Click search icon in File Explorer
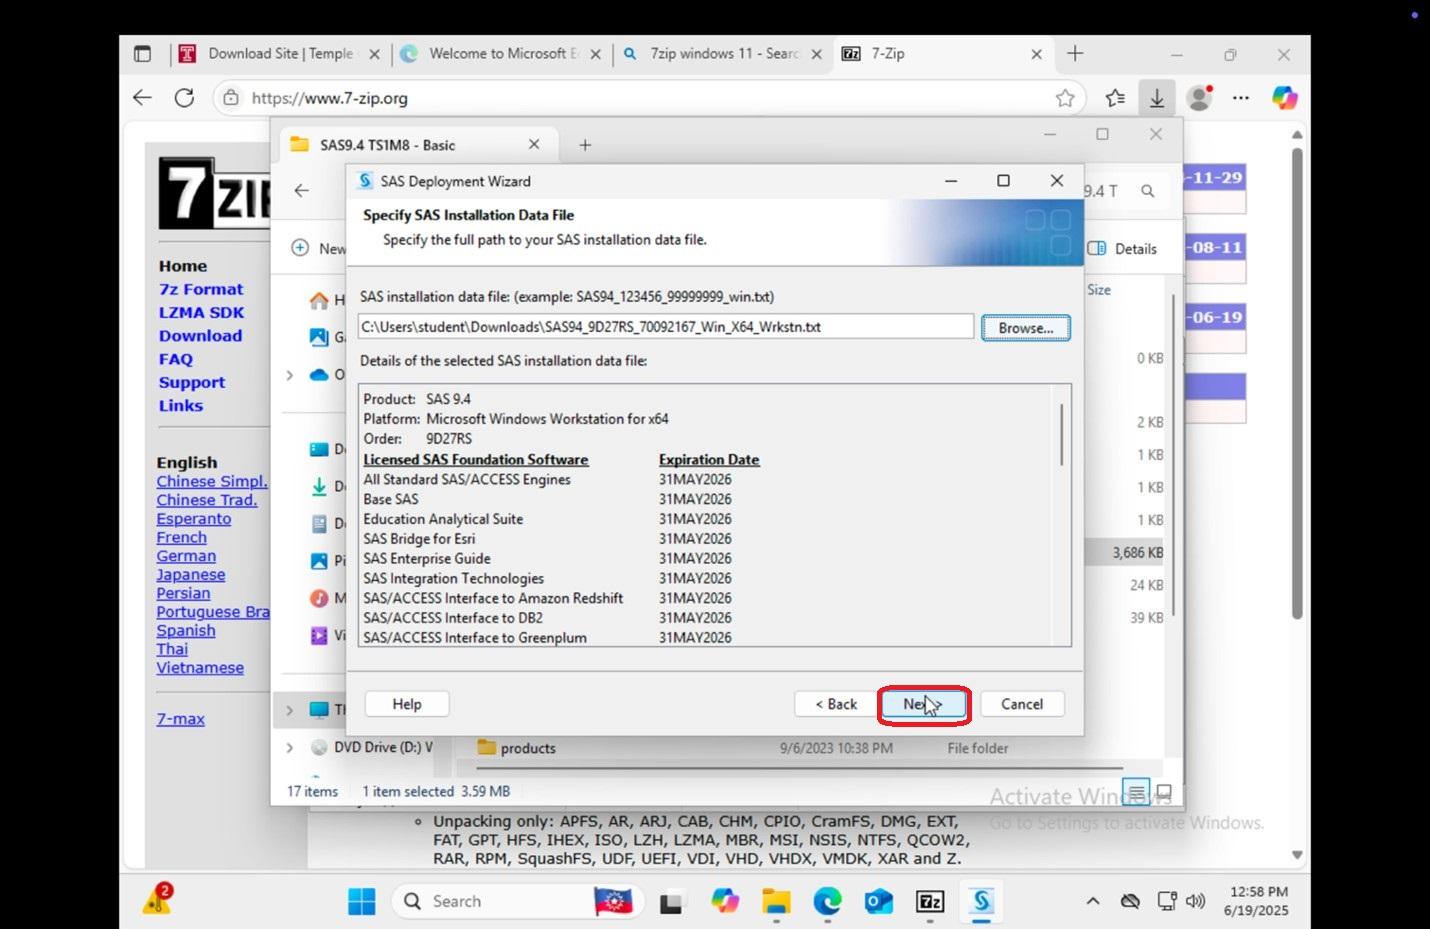This screenshot has height=929, width=1430. point(1148,190)
